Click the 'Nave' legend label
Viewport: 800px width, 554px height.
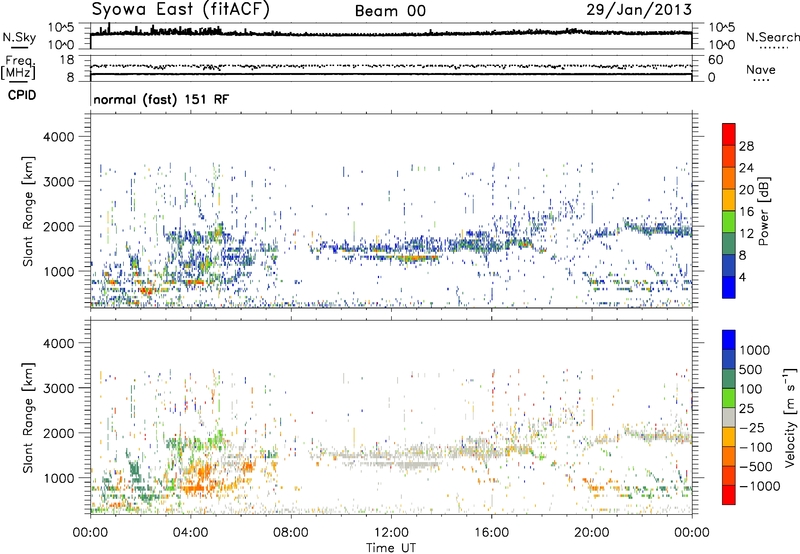[761, 69]
